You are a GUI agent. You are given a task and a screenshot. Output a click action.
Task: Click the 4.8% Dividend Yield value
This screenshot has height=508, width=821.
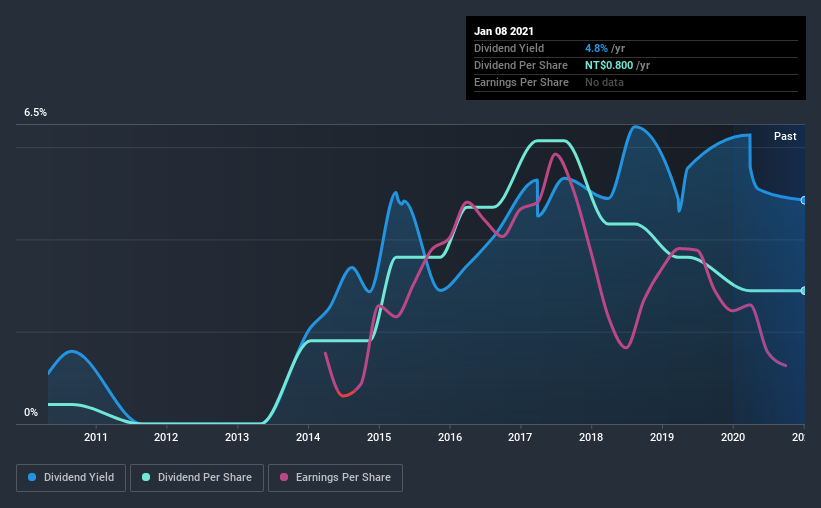[596, 48]
